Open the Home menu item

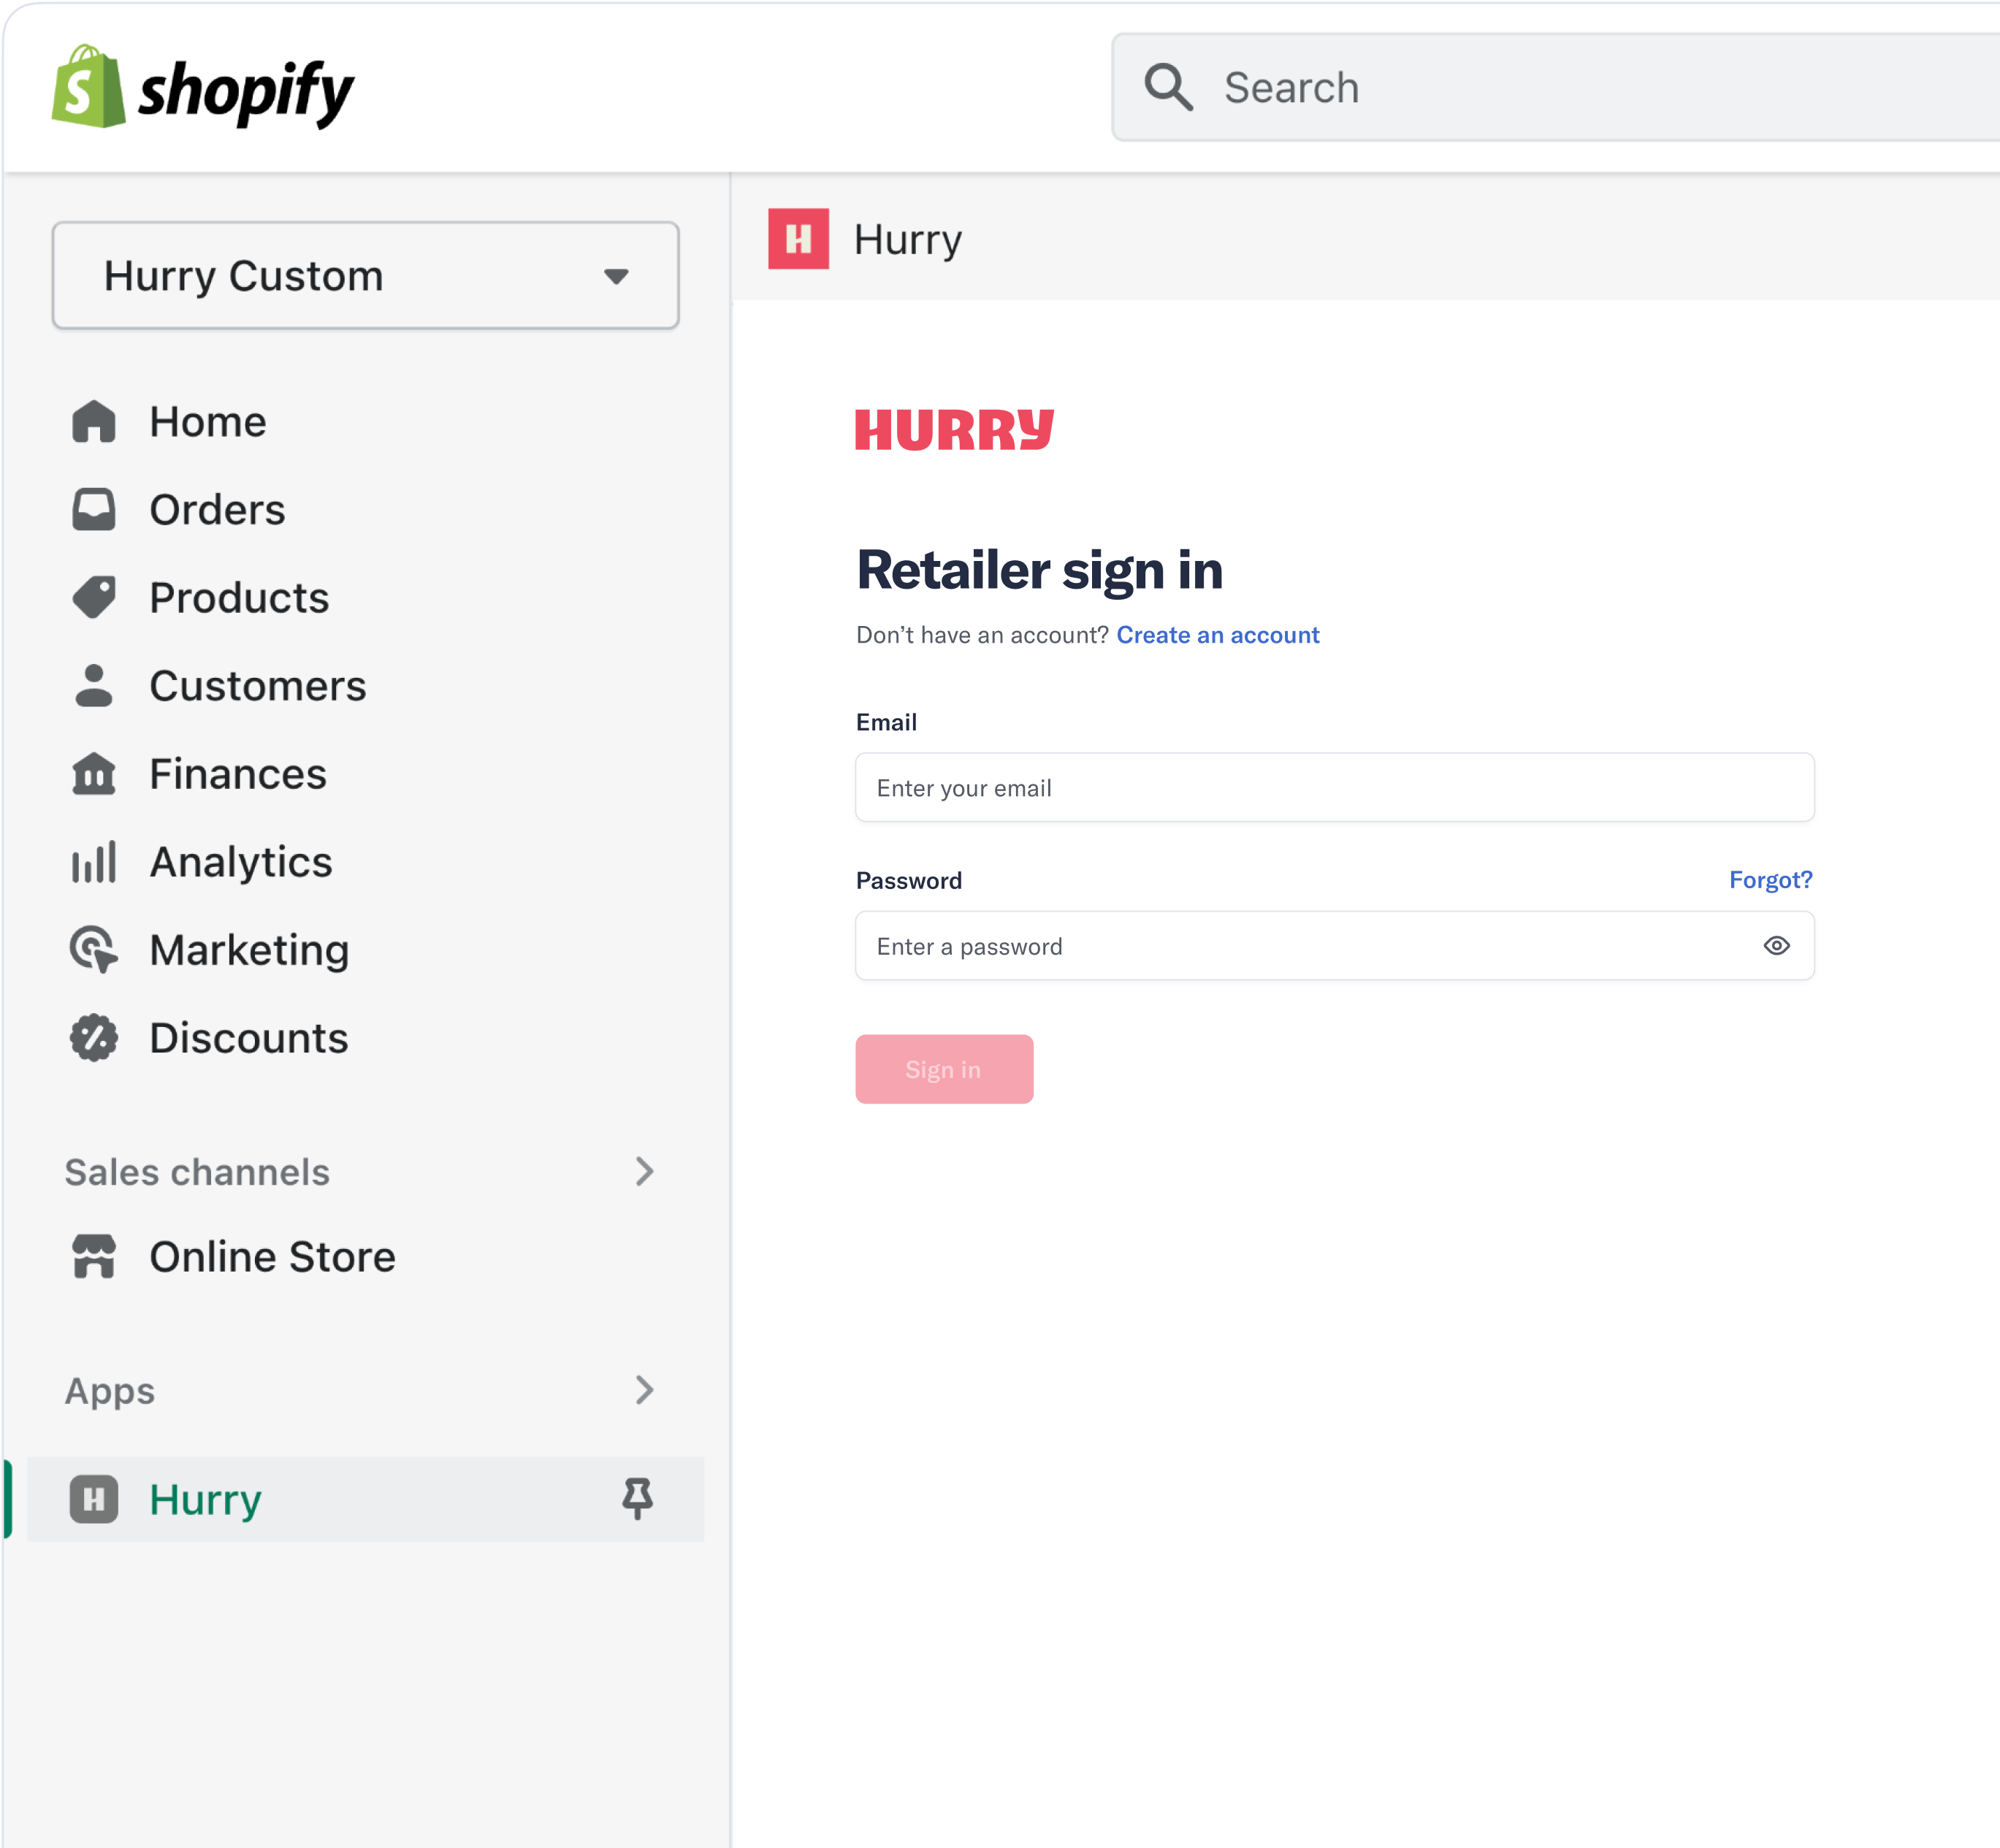[208, 421]
